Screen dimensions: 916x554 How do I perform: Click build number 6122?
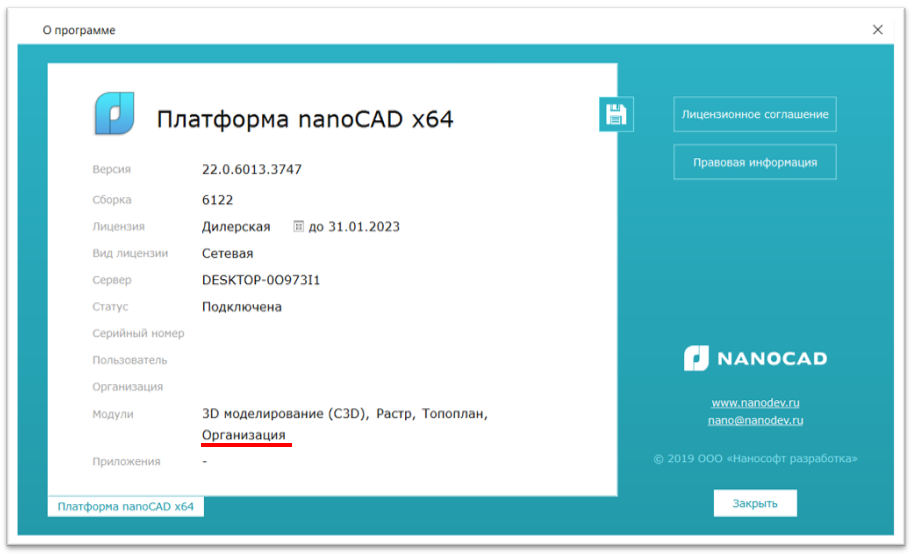217,200
